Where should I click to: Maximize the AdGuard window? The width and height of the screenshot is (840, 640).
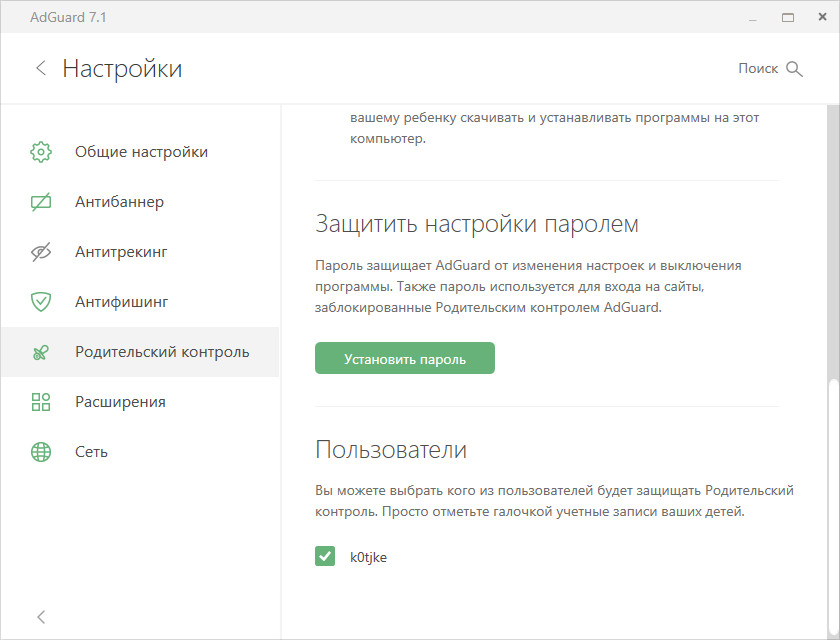click(788, 18)
